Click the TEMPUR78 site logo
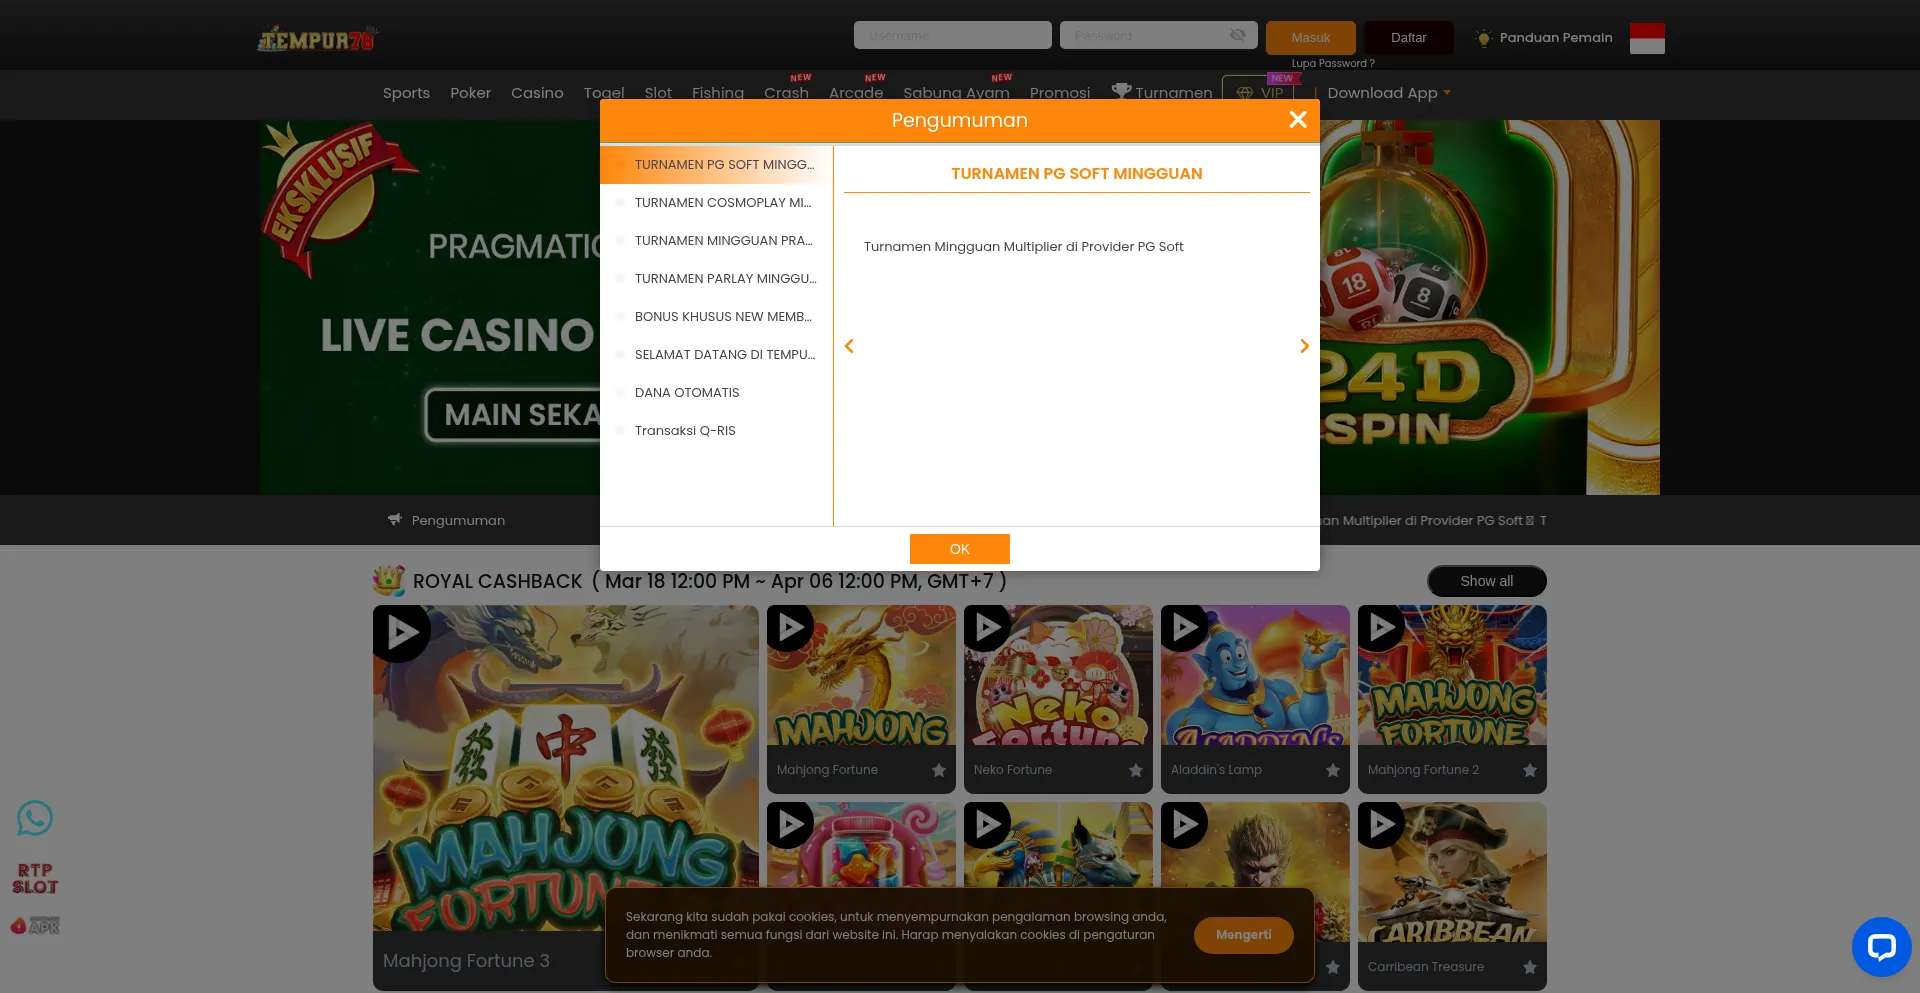1920x993 pixels. coord(317,38)
